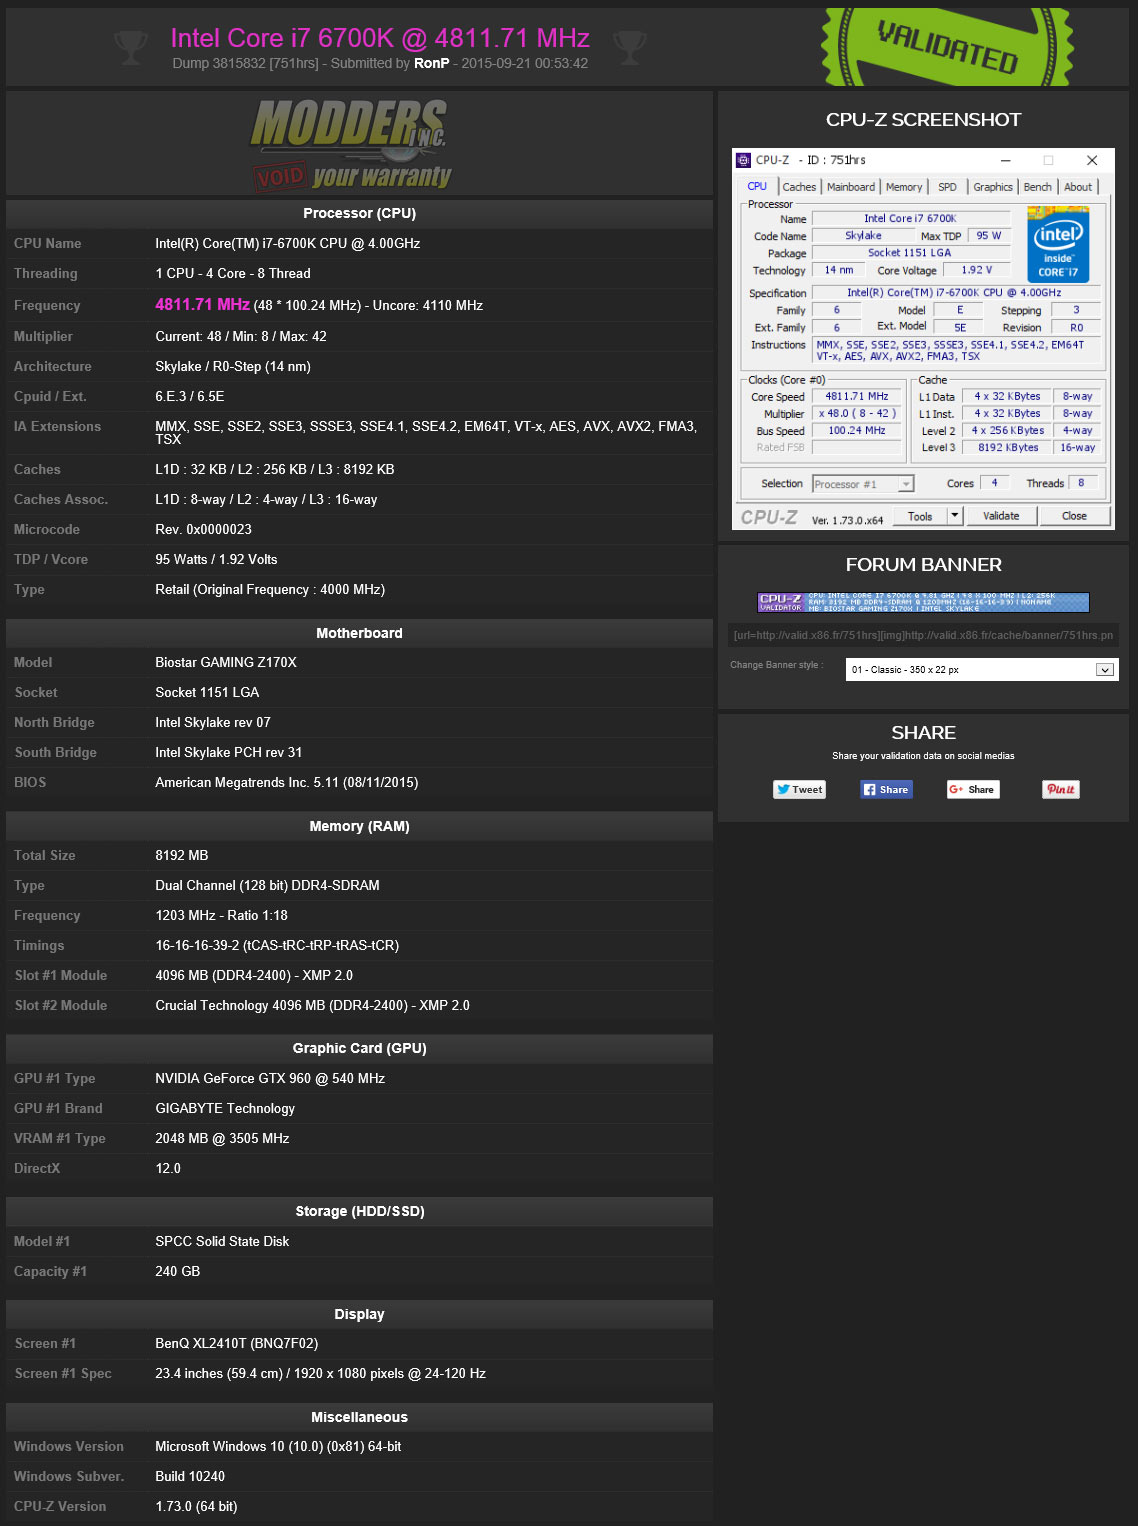The image size is (1138, 1526).
Task: Close the CPU-Z window with X
Action: point(1092,160)
